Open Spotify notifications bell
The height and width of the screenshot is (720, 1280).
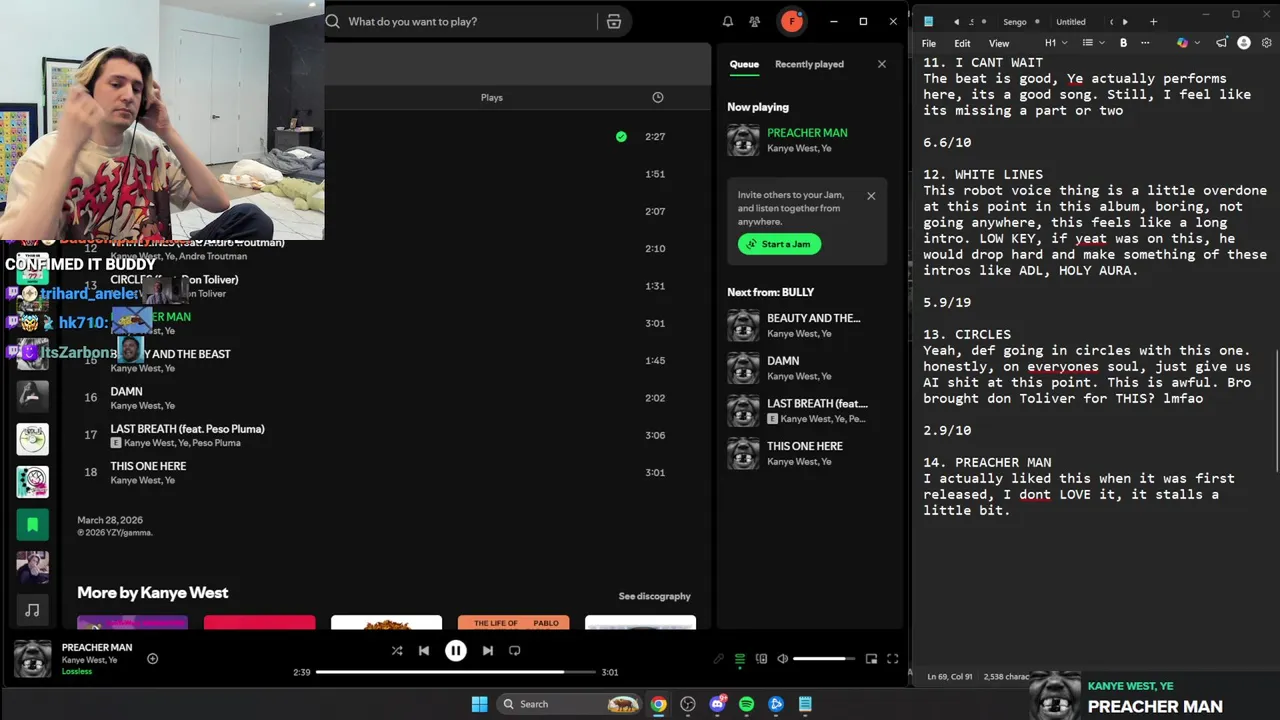coord(728,21)
